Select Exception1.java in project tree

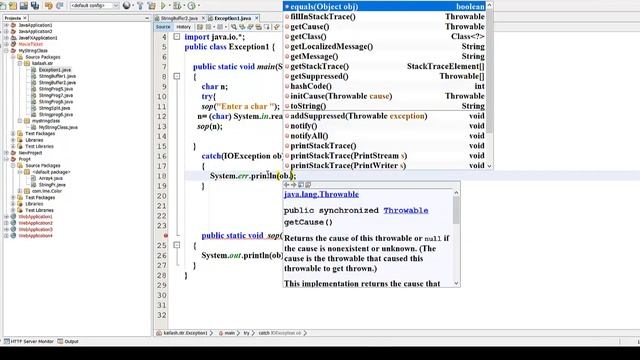(54, 70)
